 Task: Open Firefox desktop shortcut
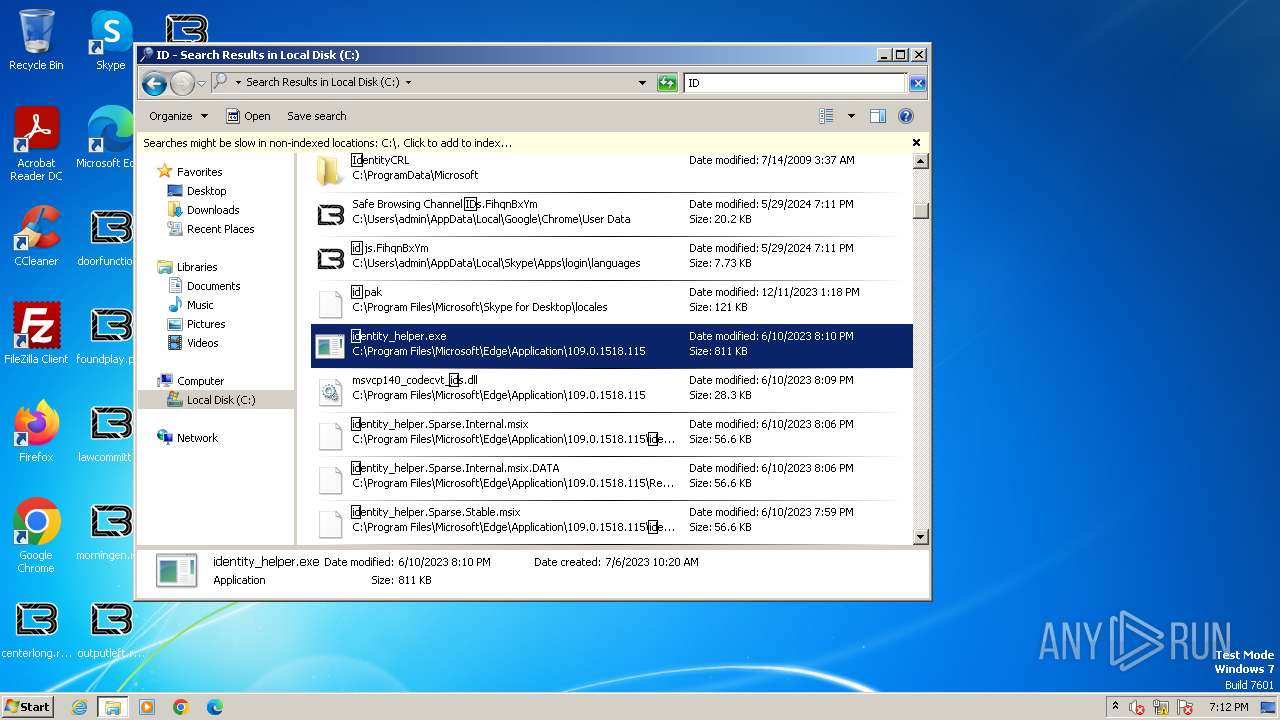[36, 432]
